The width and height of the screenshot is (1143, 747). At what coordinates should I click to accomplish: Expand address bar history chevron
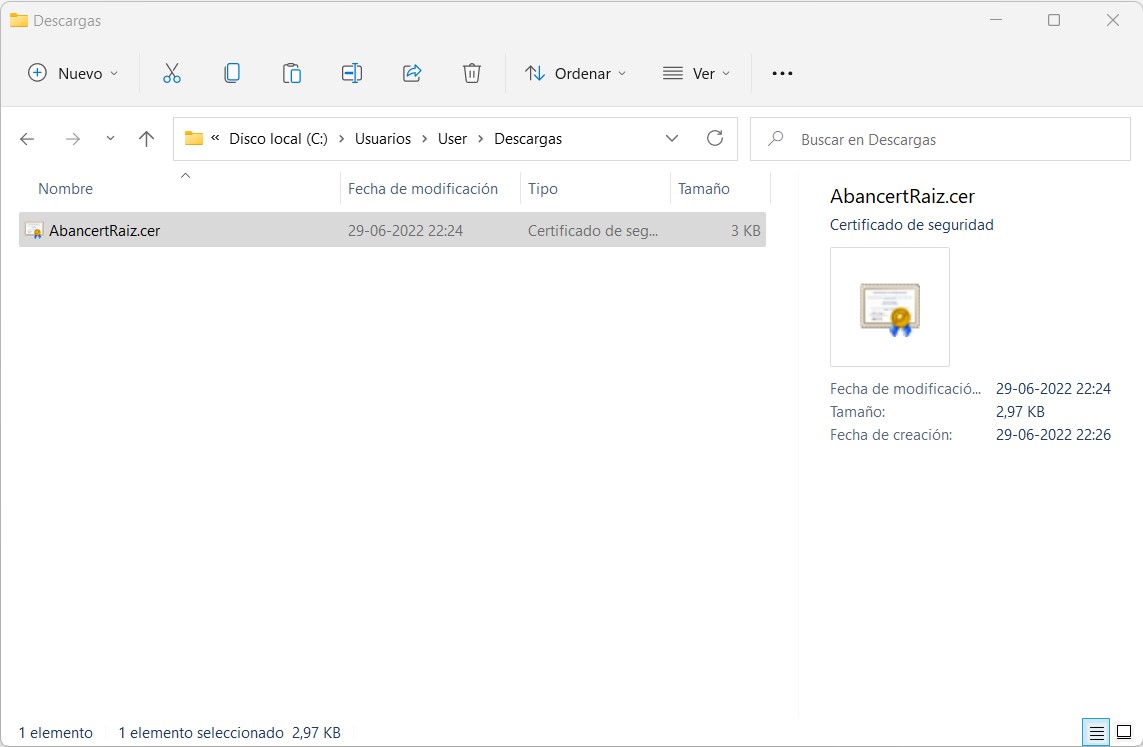672,139
